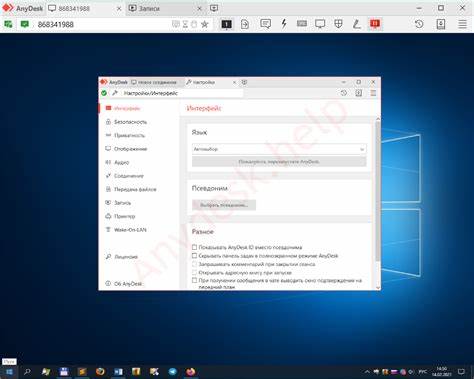474x379 pixels.
Task: Open the Лицензия settings section
Action: click(x=139, y=257)
